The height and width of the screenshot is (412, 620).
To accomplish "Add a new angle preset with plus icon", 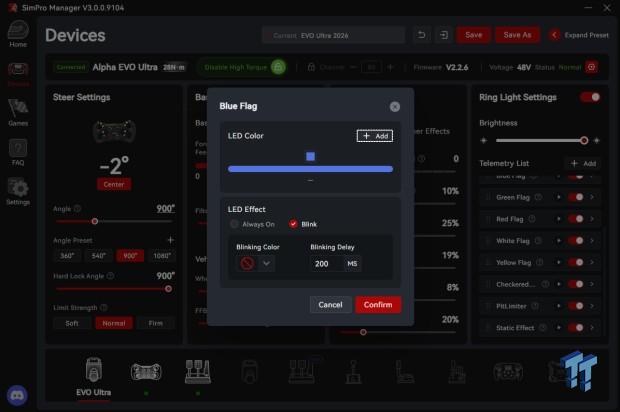I will [170, 240].
